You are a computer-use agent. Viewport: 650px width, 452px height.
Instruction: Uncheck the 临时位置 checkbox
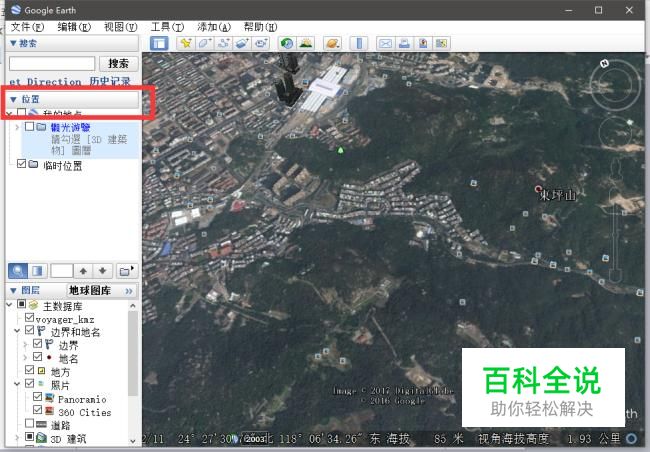22,164
